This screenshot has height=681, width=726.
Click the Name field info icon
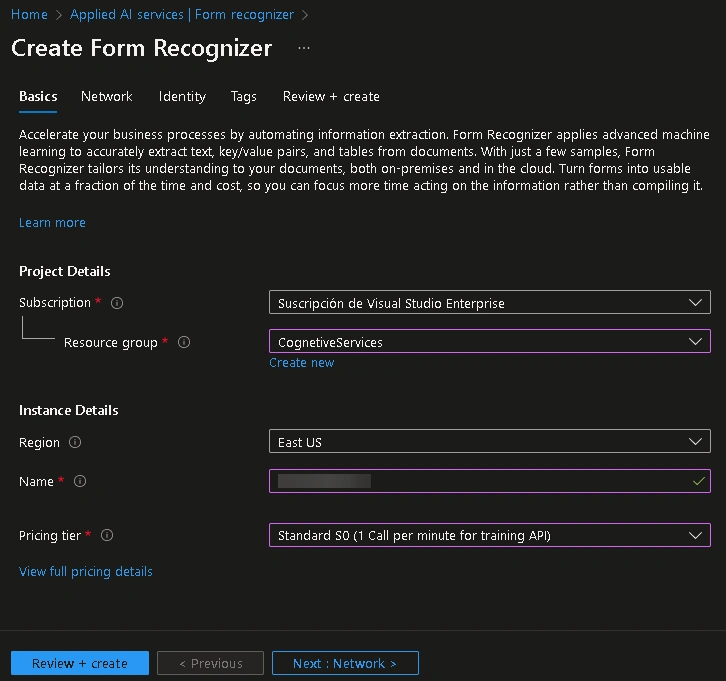[x=80, y=481]
